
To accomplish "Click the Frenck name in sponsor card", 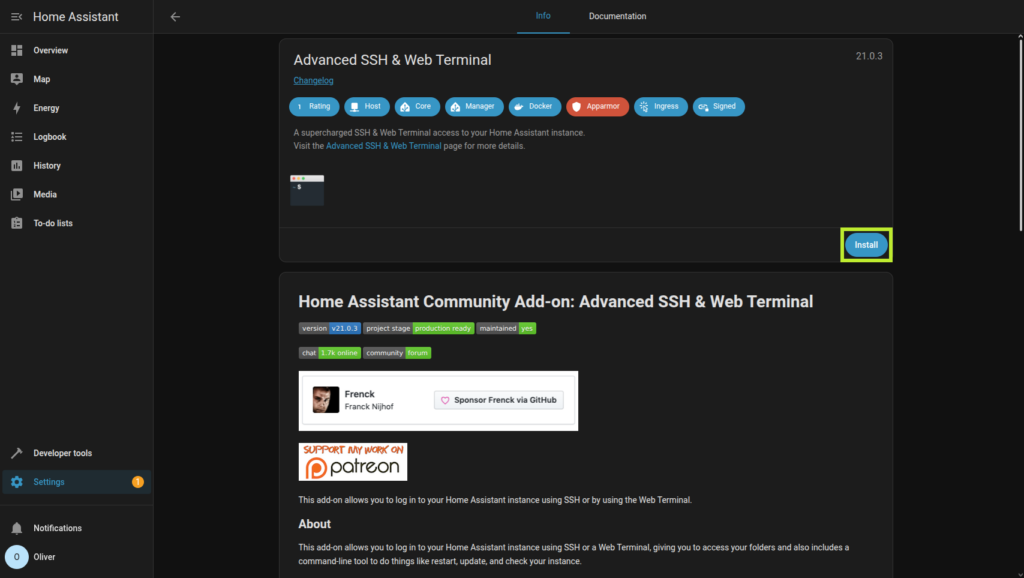I will tap(360, 394).
